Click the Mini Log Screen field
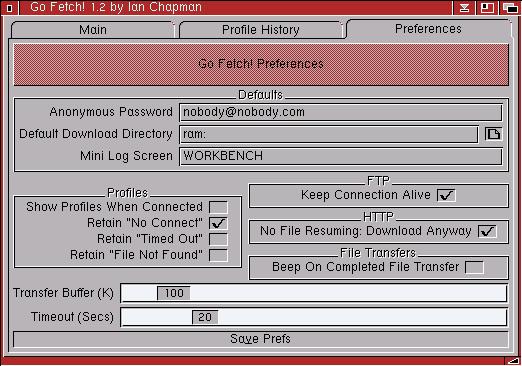 (341, 156)
